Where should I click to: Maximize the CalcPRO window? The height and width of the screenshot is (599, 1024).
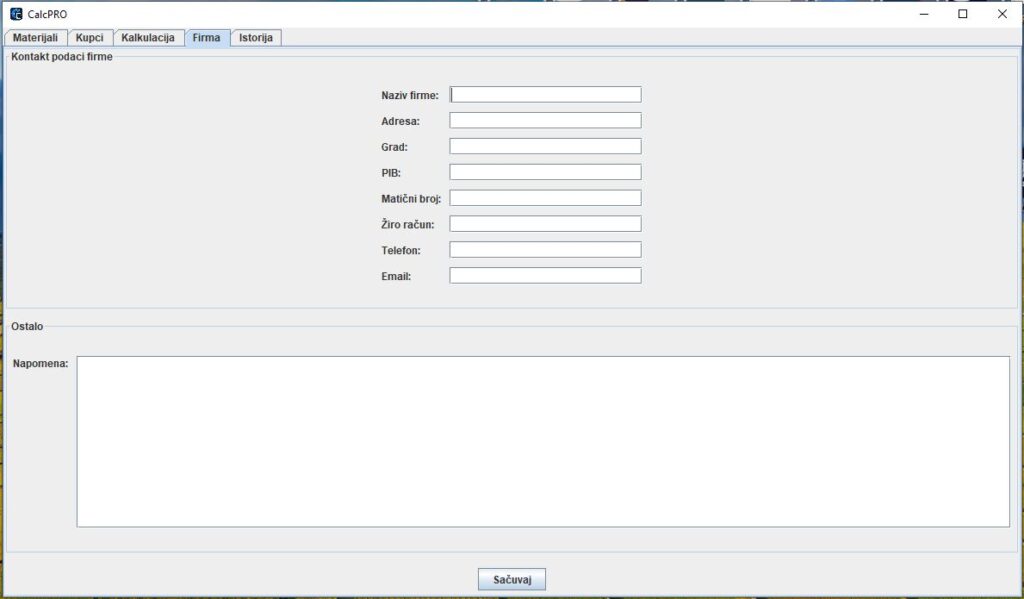click(963, 14)
